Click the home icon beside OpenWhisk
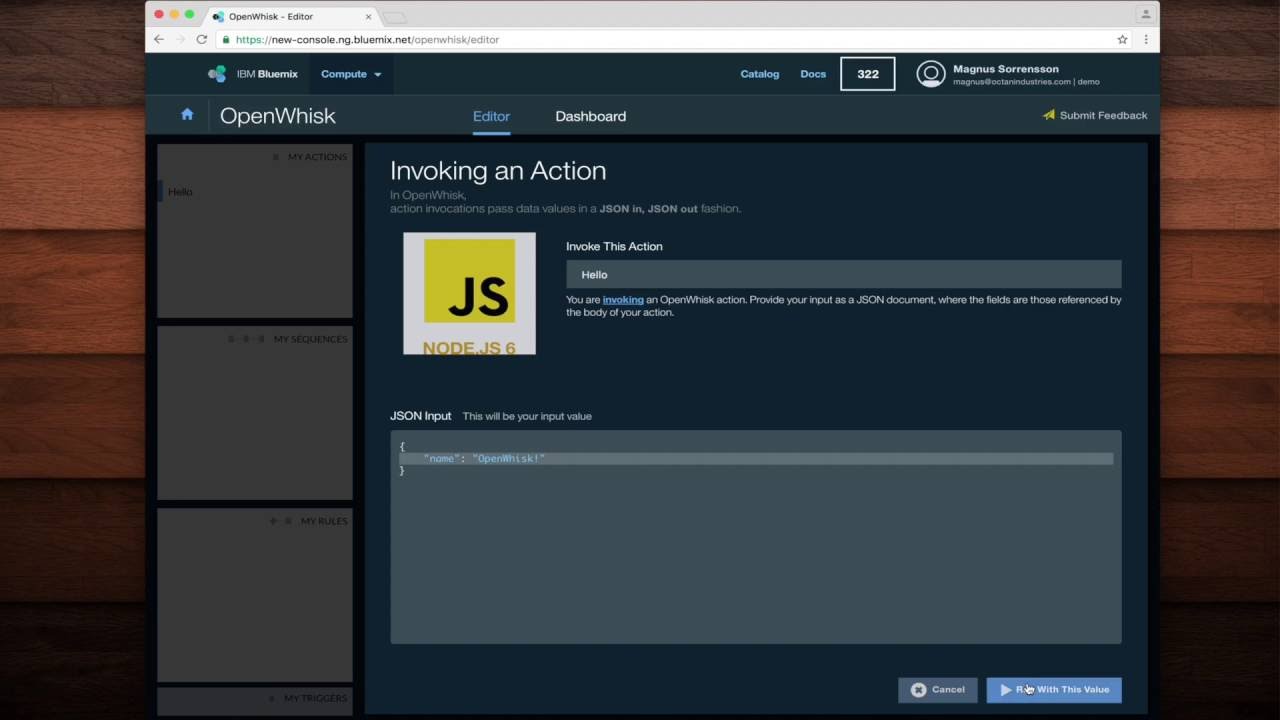 click(187, 115)
